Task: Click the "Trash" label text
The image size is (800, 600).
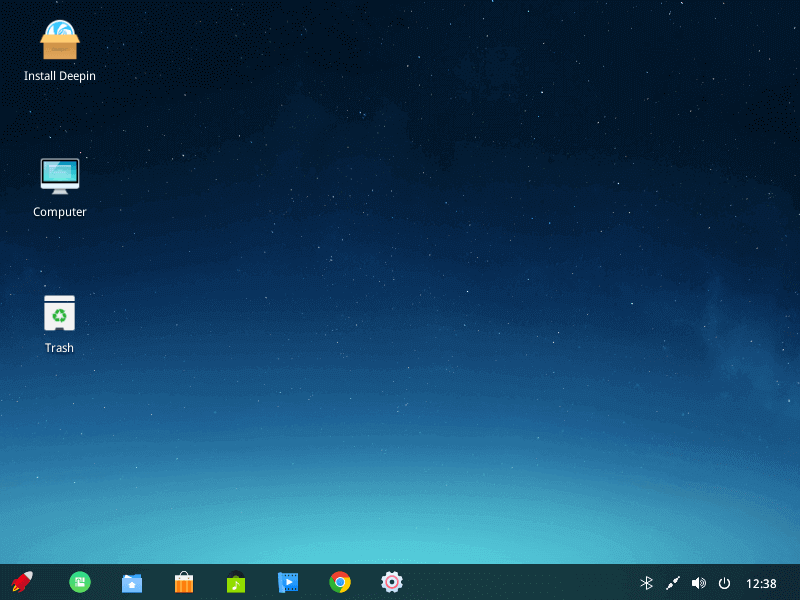Action: point(59,348)
